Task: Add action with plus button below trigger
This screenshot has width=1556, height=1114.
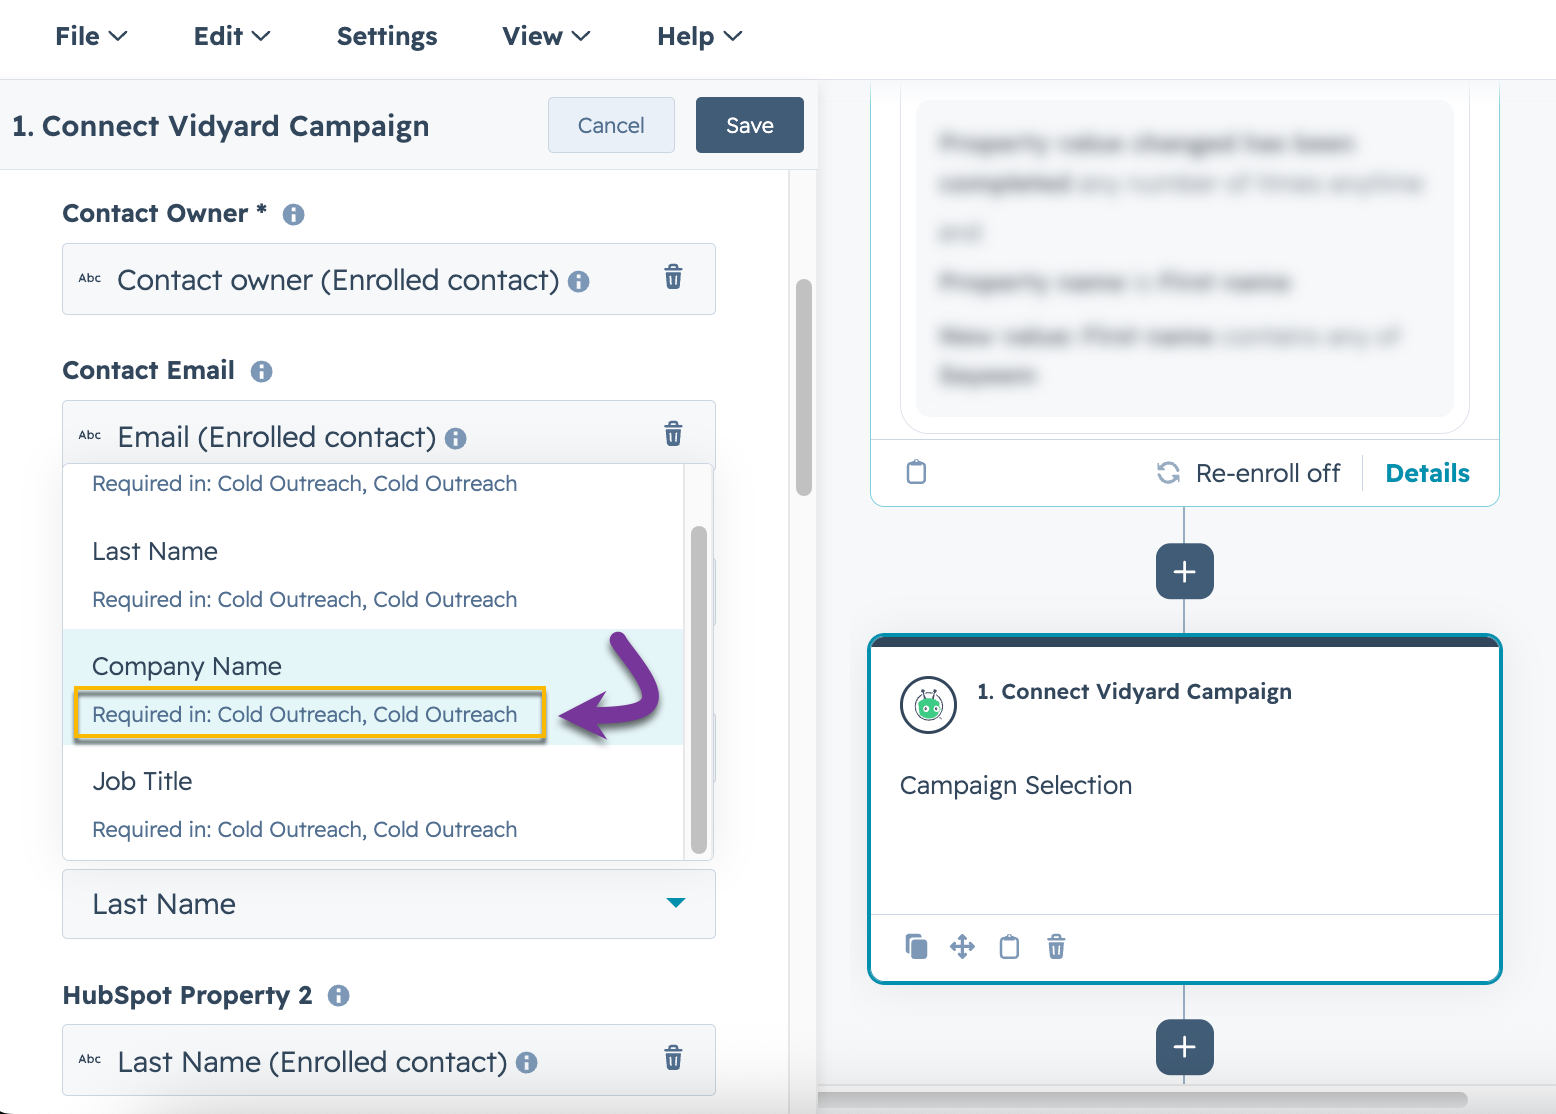Action: pyautogui.click(x=1185, y=572)
